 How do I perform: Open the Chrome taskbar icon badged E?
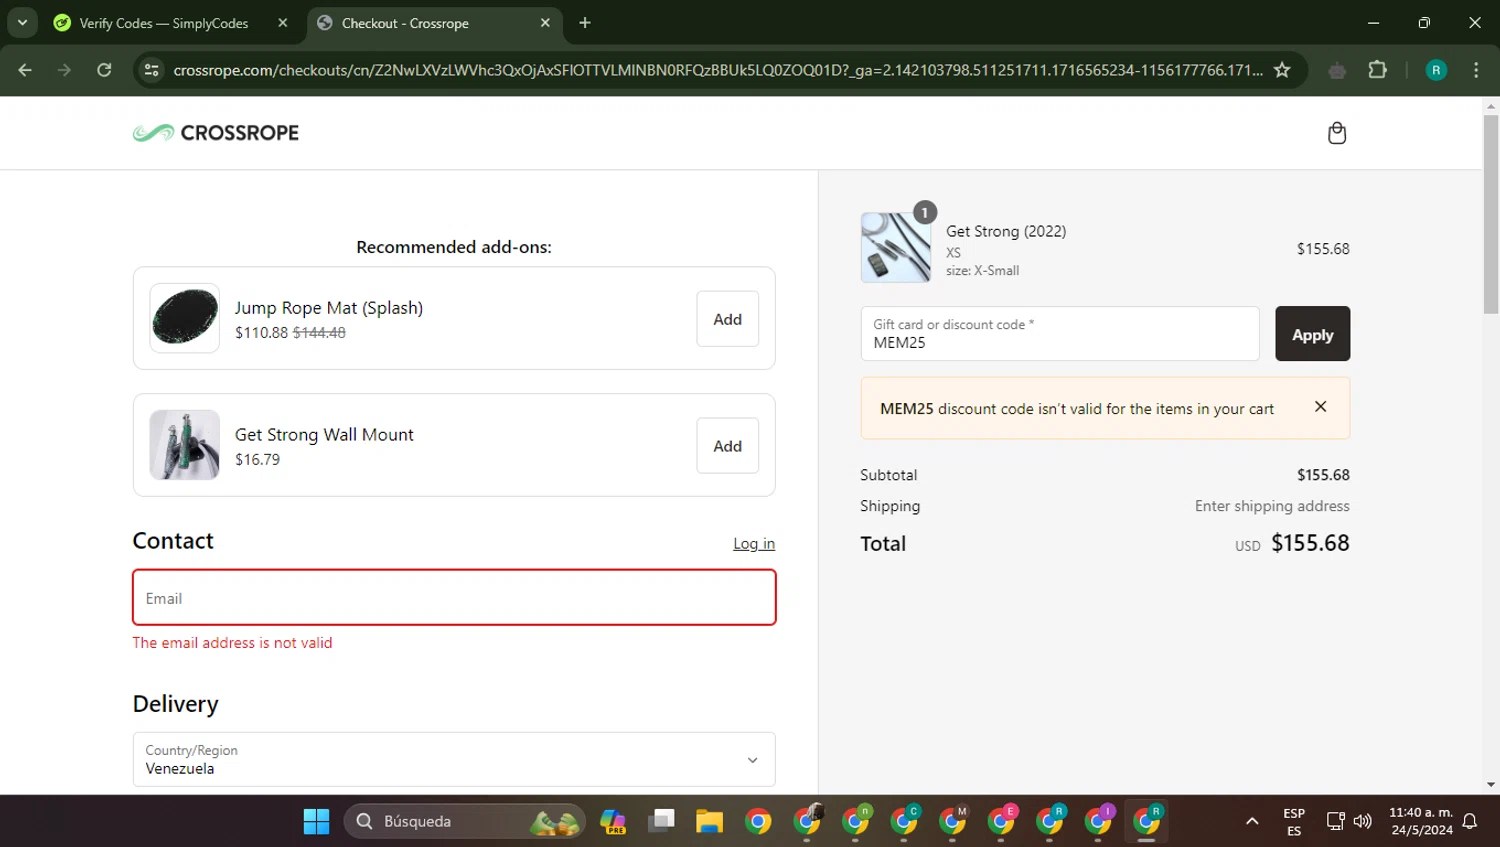(1002, 821)
